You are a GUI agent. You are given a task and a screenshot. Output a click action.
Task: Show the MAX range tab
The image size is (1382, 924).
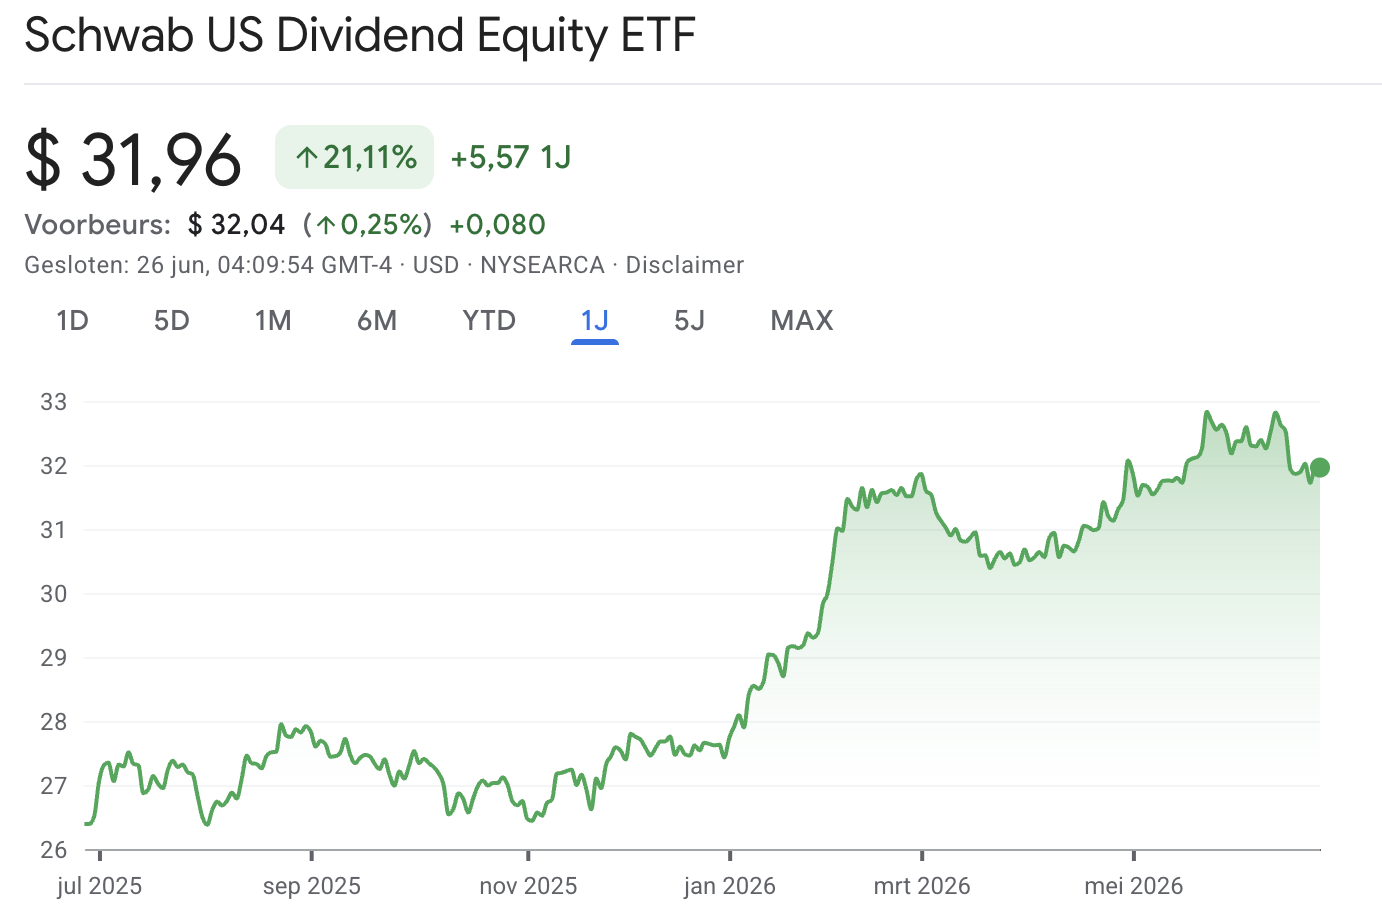pyautogui.click(x=802, y=321)
